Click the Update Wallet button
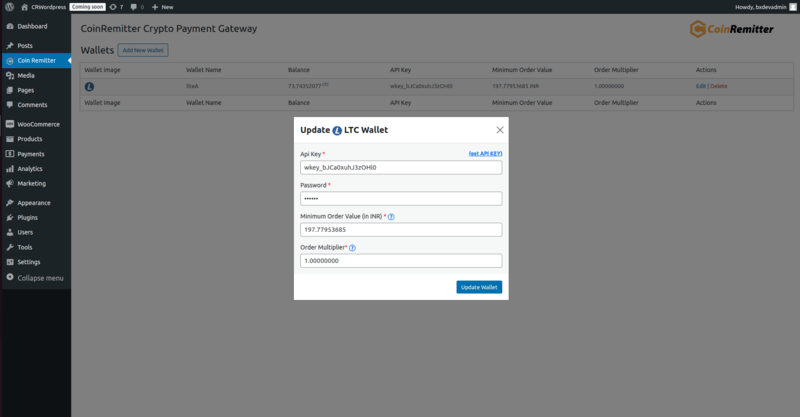This screenshot has height=417, width=800. click(x=479, y=287)
